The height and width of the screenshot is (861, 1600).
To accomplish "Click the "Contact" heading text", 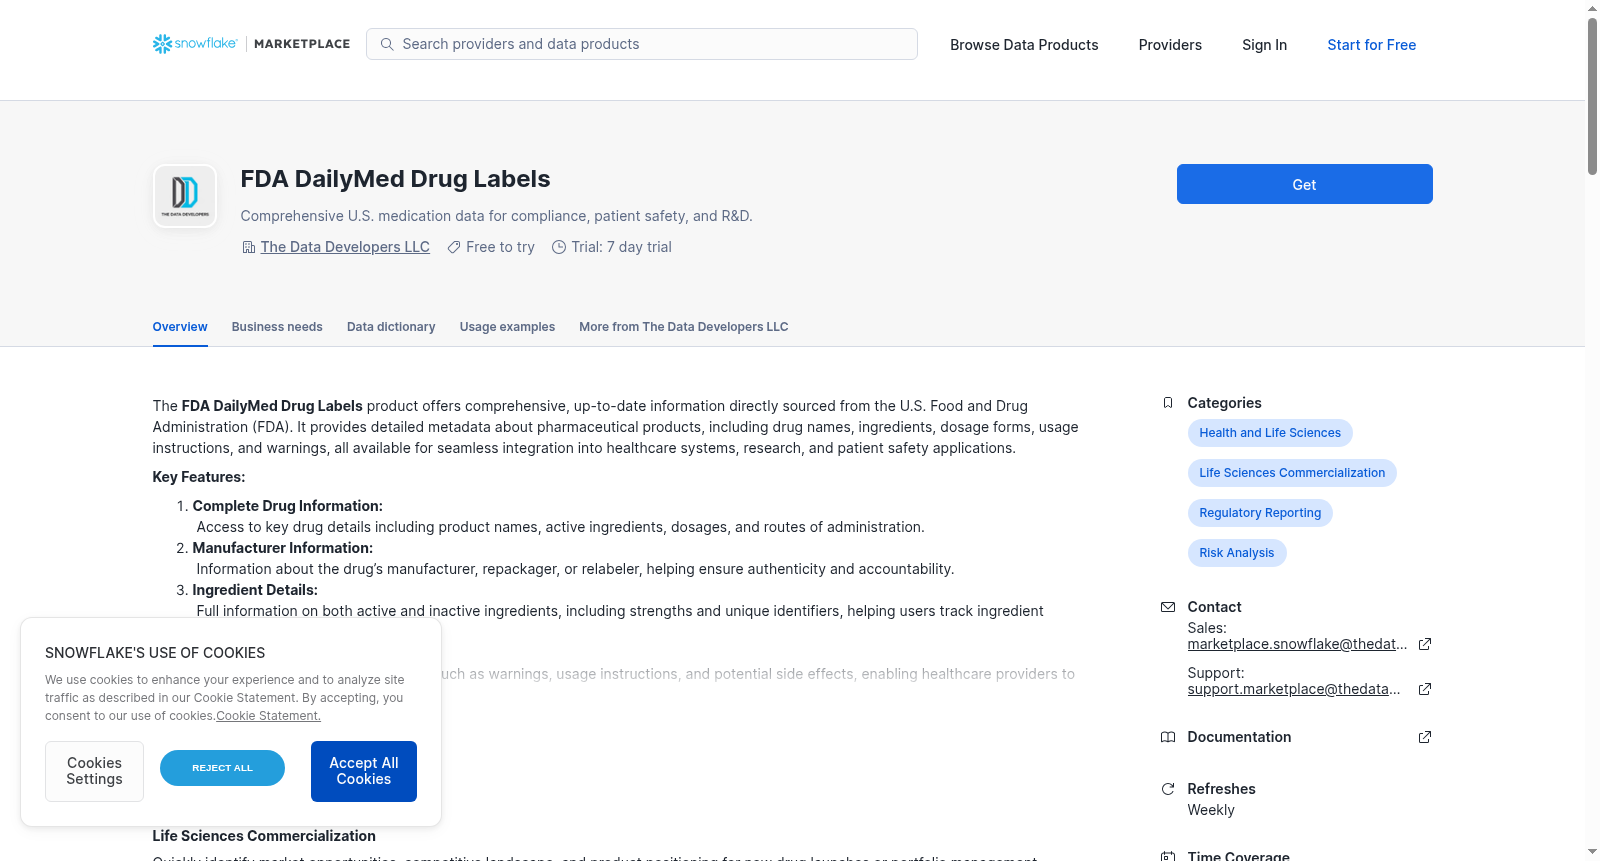I will [1215, 607].
